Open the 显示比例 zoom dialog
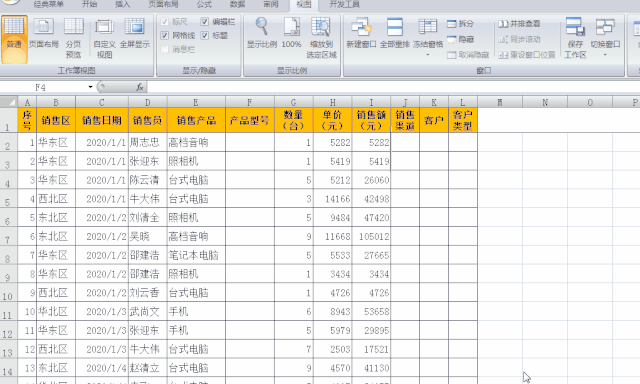Viewport: 640px width, 384px height. coord(262,33)
